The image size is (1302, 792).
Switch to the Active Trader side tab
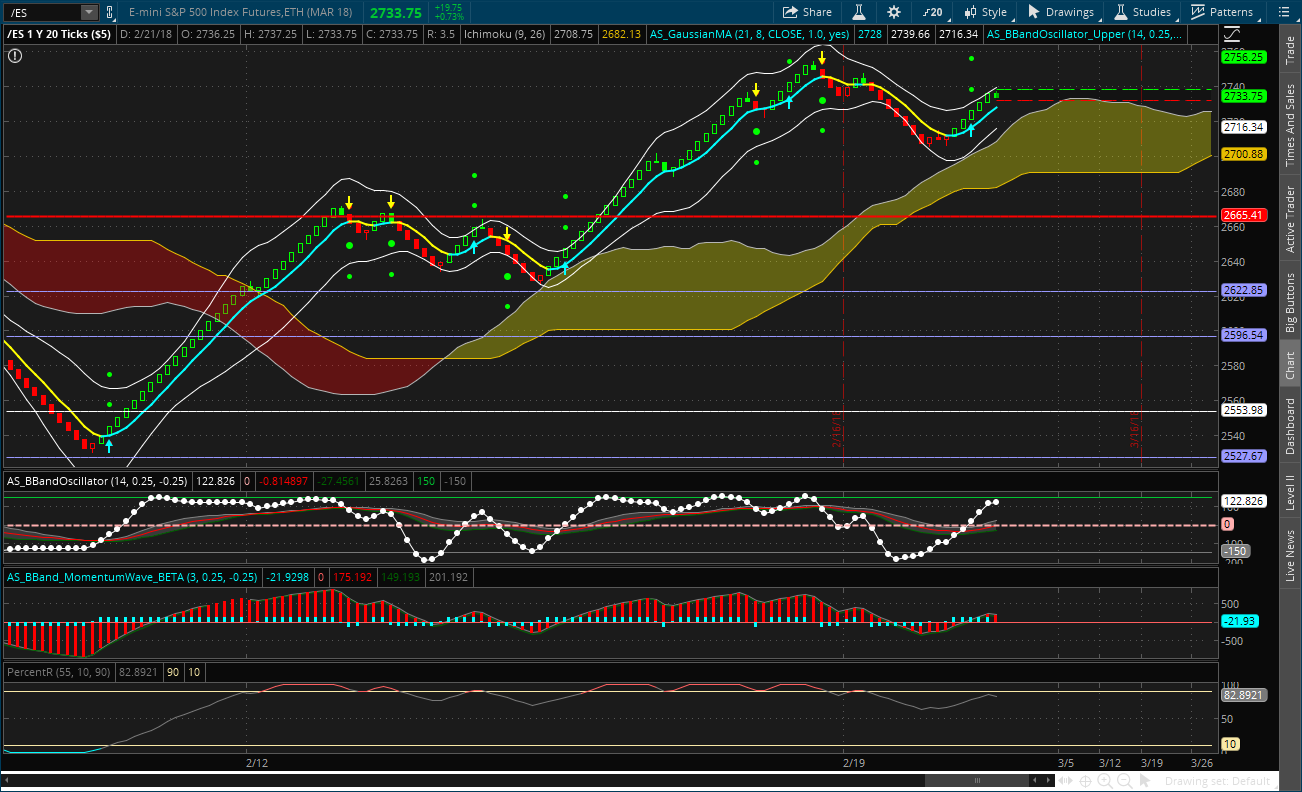[x=1290, y=220]
